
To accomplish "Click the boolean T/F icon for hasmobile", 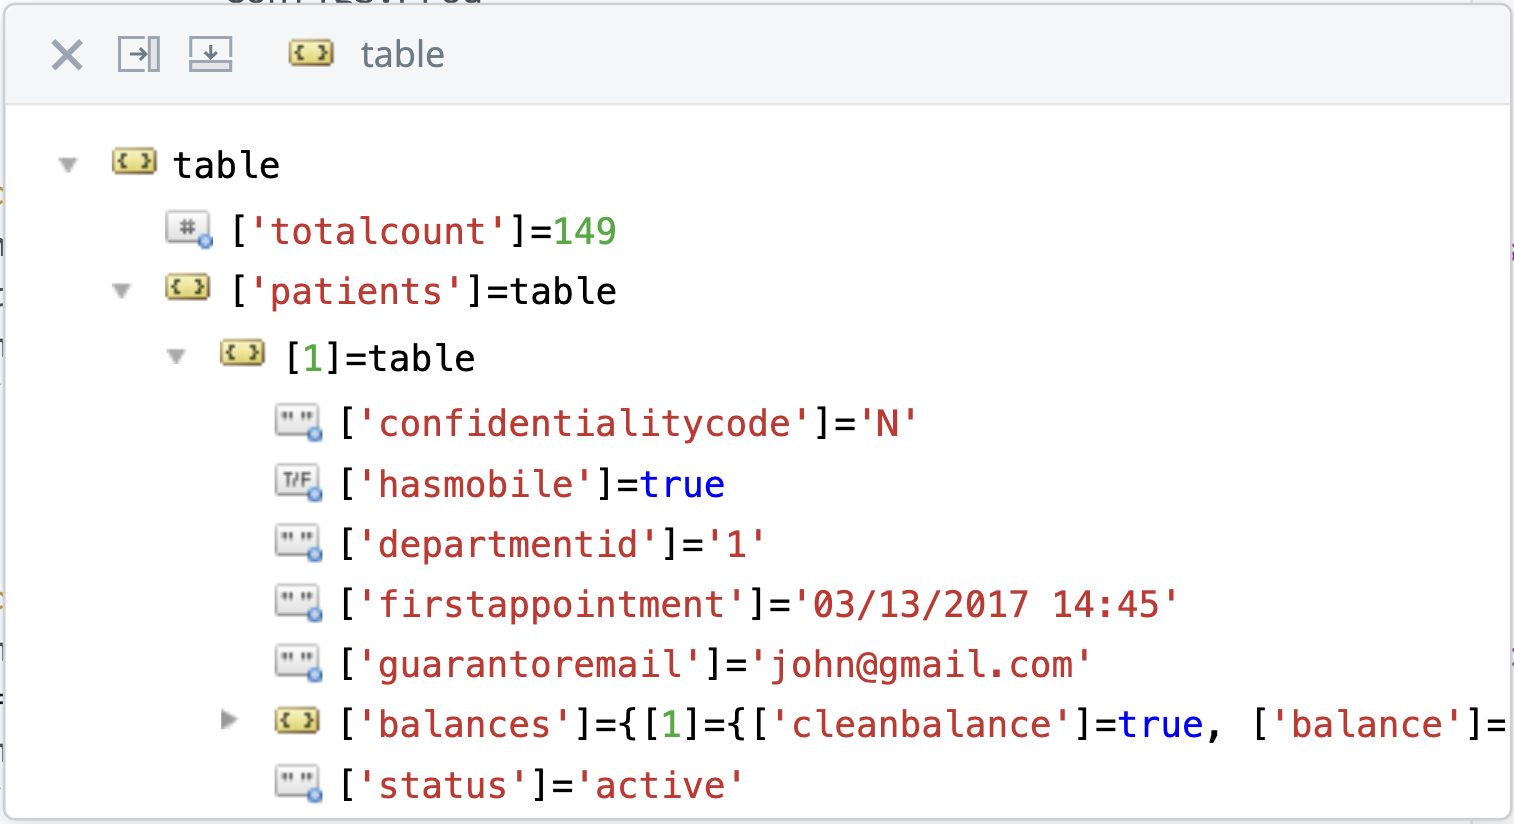I will (298, 483).
